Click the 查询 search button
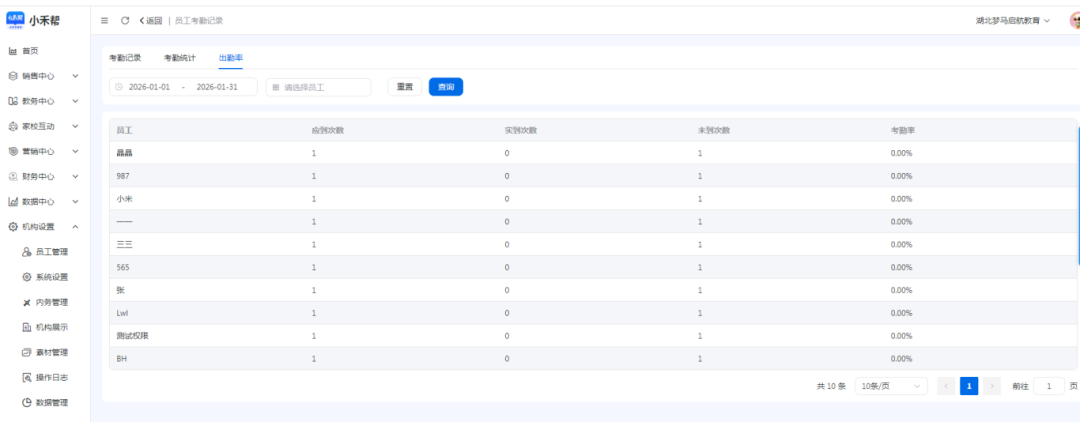 tap(446, 87)
